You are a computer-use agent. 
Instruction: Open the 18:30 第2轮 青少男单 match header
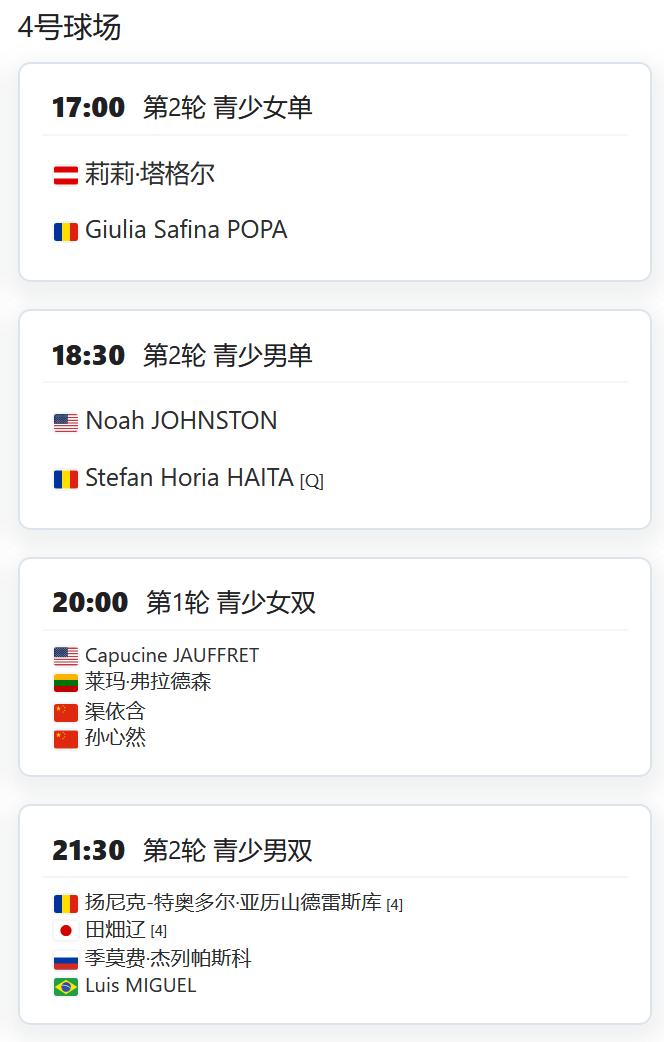[x=182, y=356]
